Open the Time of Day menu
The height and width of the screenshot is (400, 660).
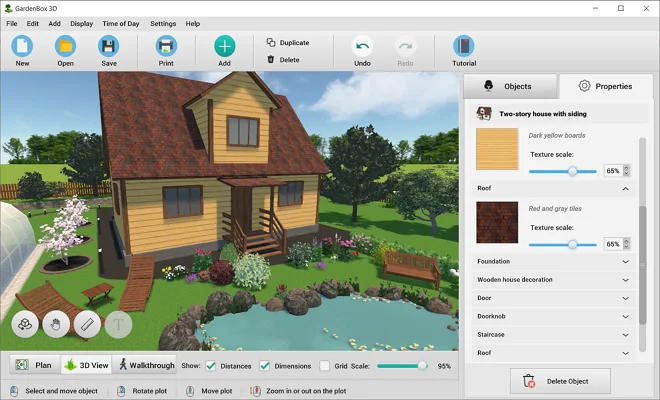pos(121,24)
